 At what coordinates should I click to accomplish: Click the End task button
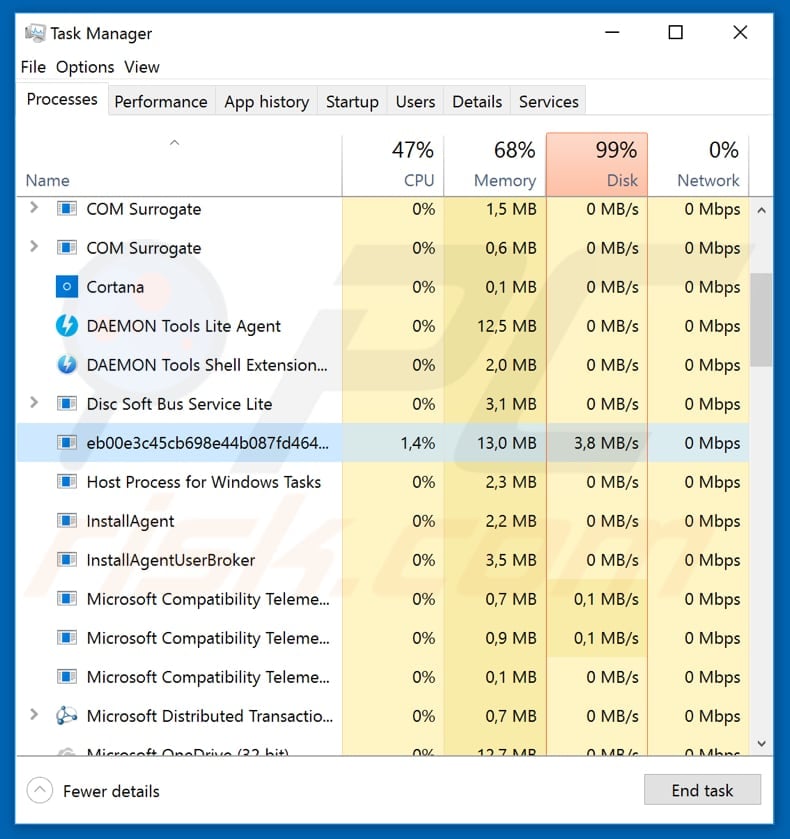click(702, 790)
